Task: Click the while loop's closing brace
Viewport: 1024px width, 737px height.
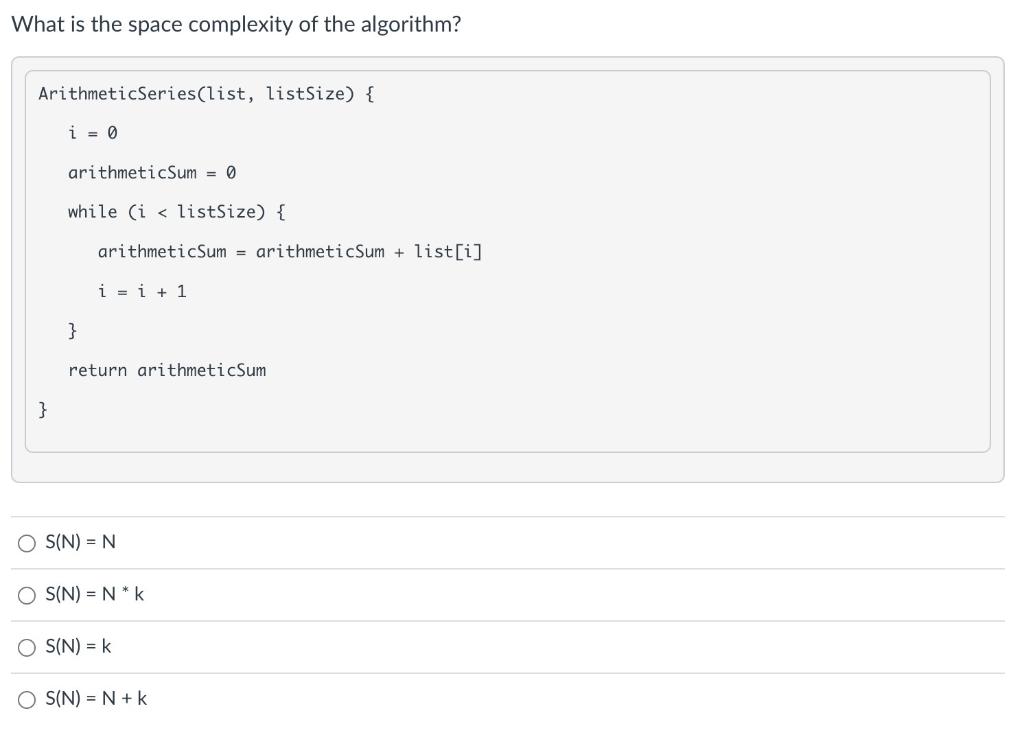Action: 73,330
